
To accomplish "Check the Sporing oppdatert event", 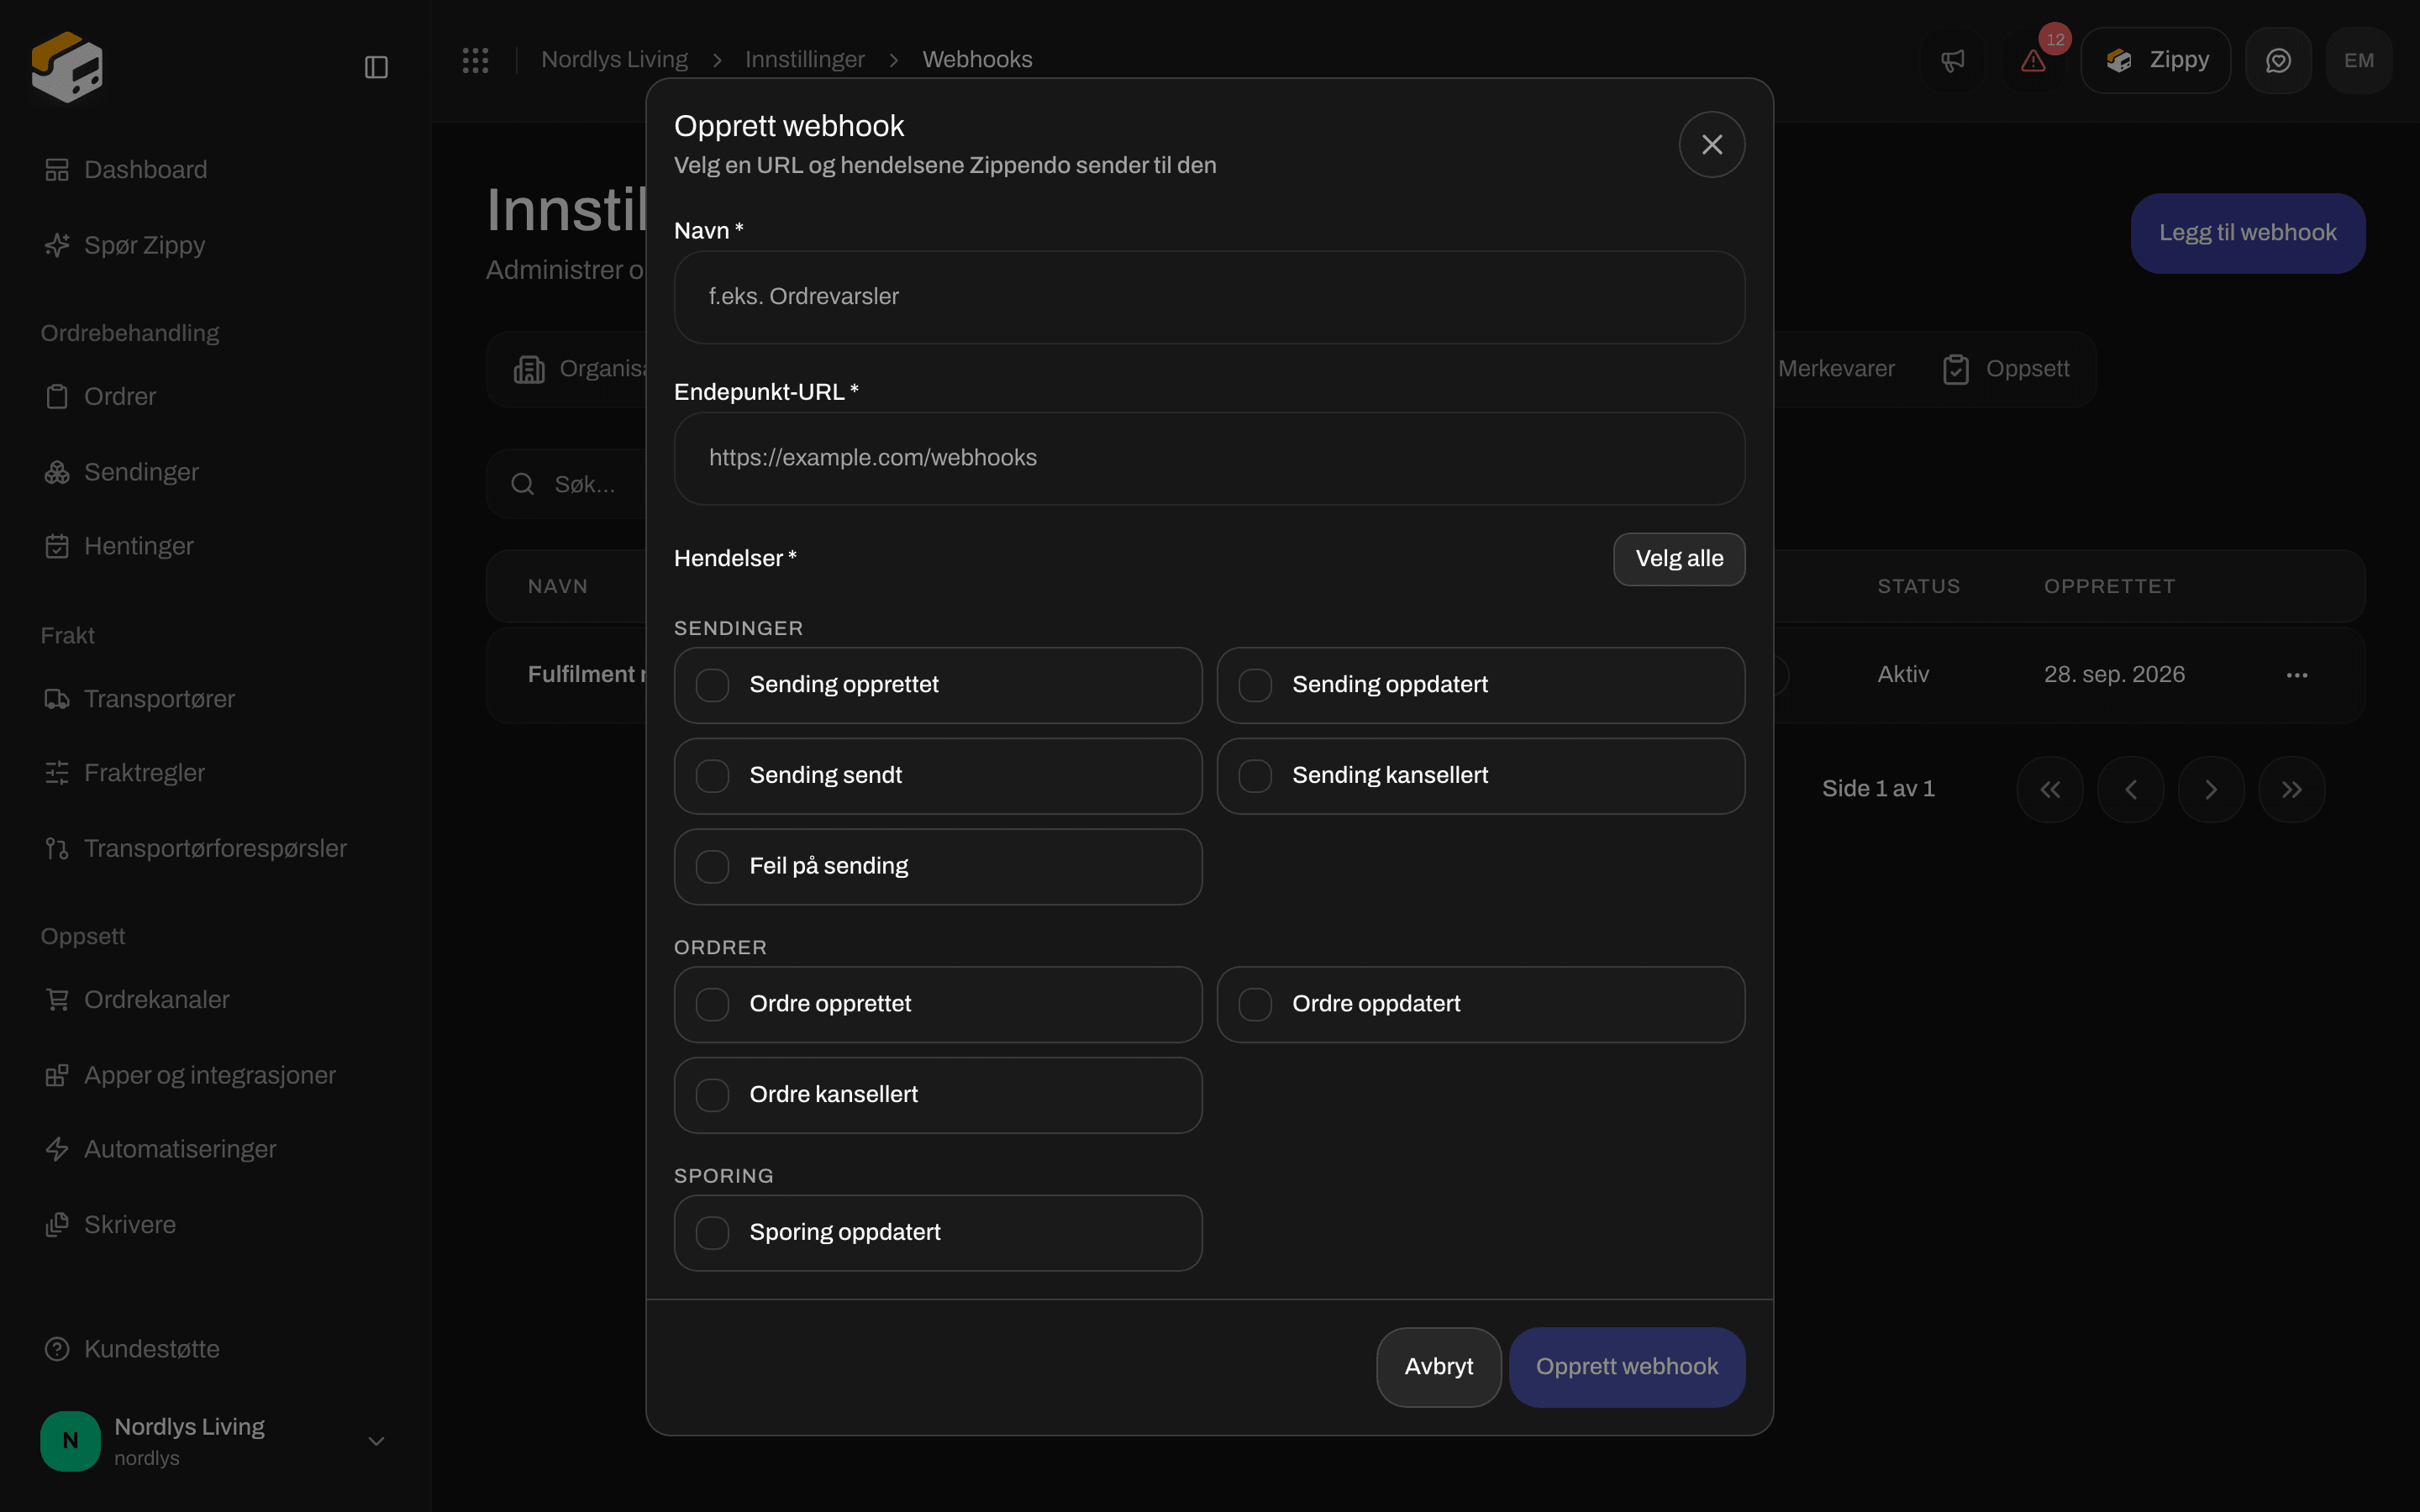I will click(938, 1233).
